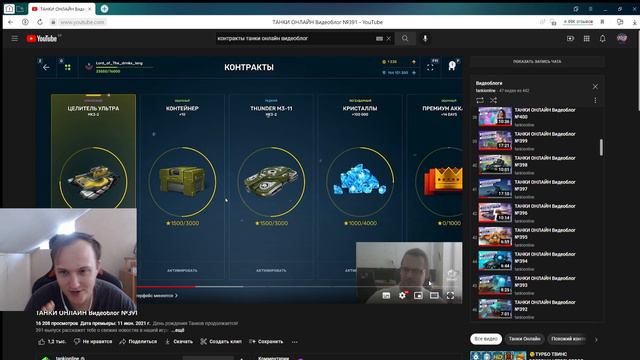Clear the YouTube search query text
The image size is (640, 360).
pyautogui.click(x=389, y=38)
